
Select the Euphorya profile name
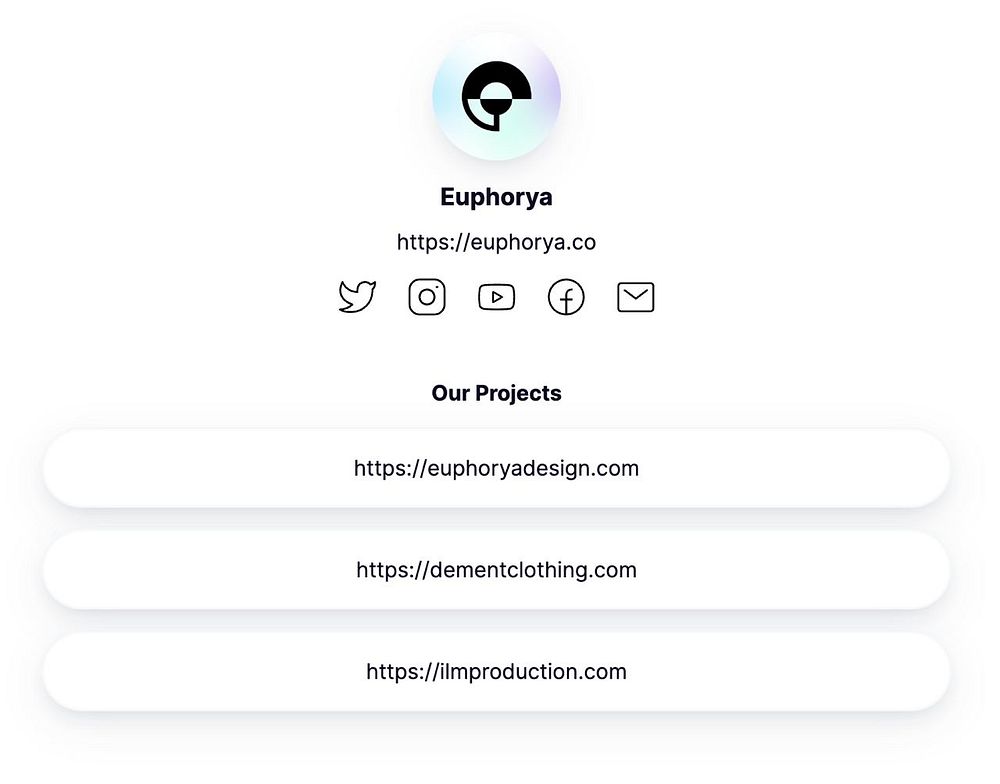point(496,197)
